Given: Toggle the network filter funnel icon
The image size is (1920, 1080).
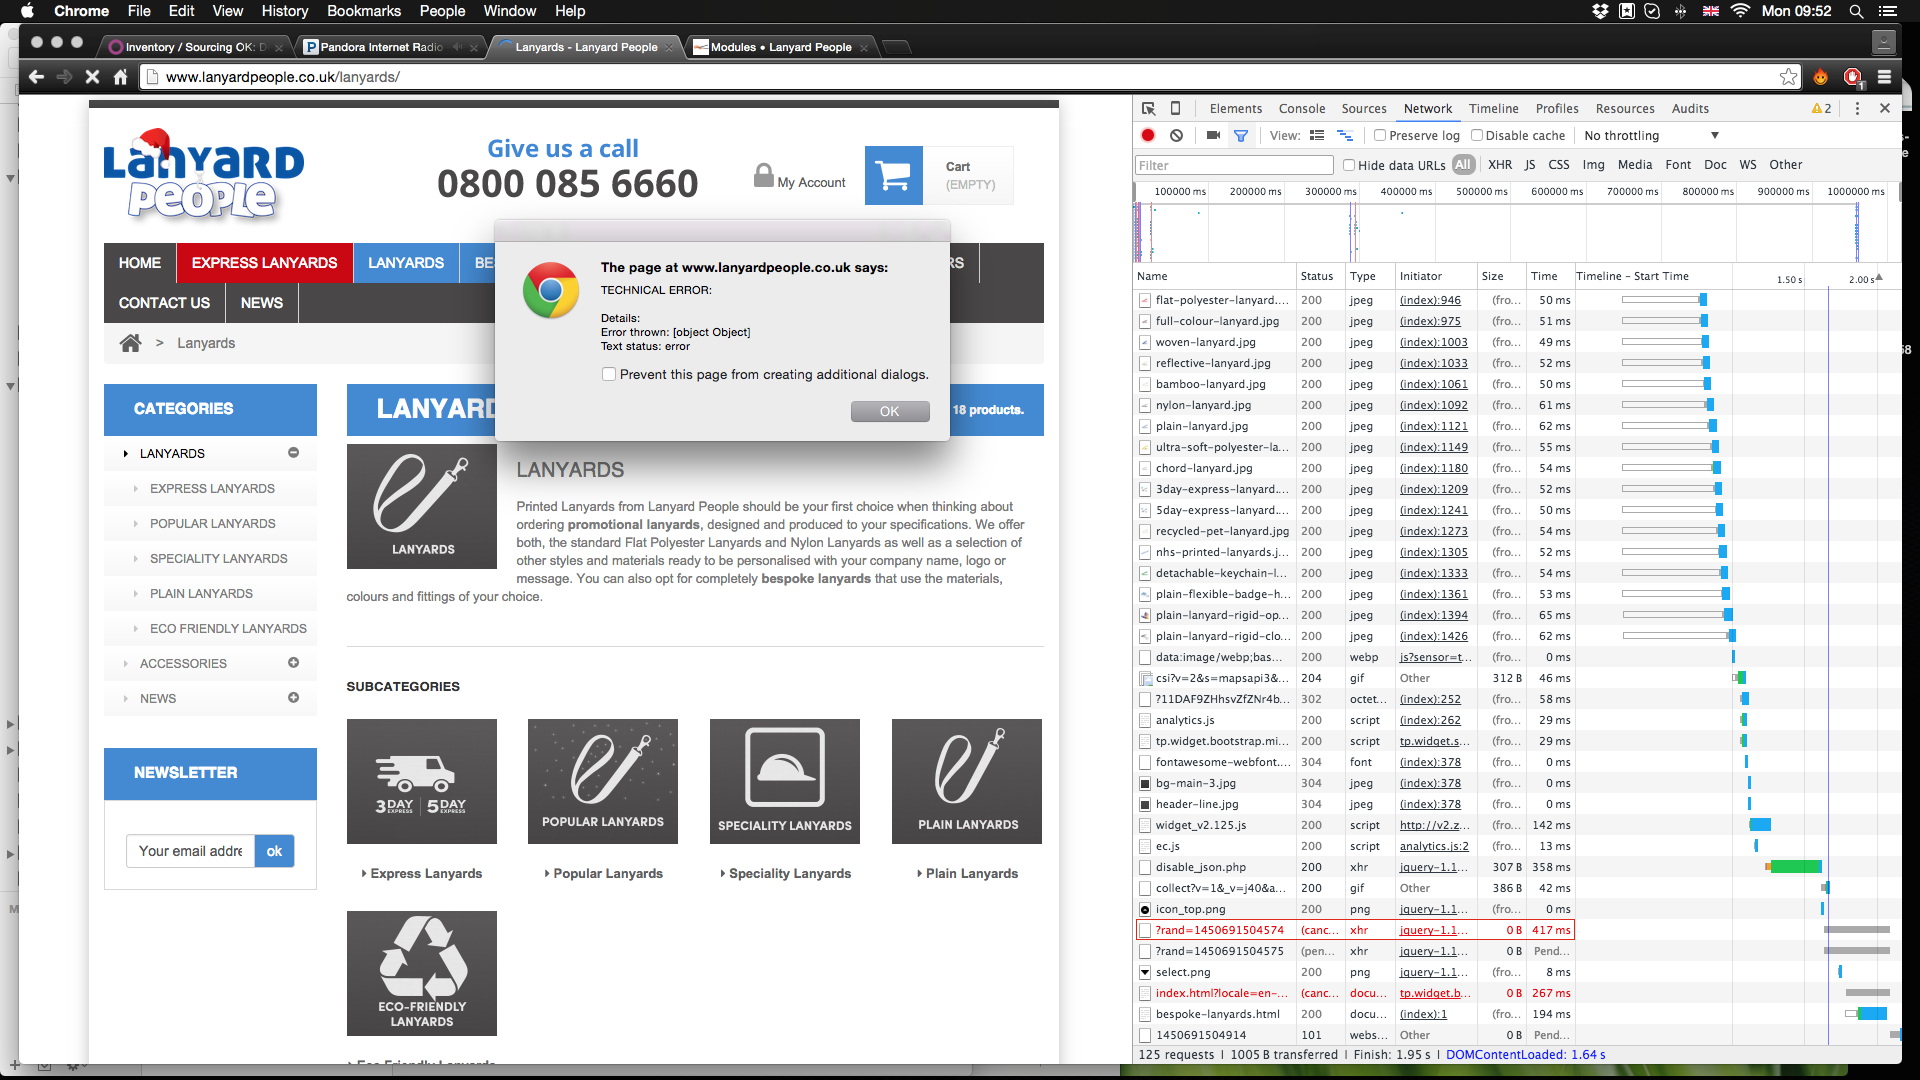Looking at the screenshot, I should [1241, 135].
